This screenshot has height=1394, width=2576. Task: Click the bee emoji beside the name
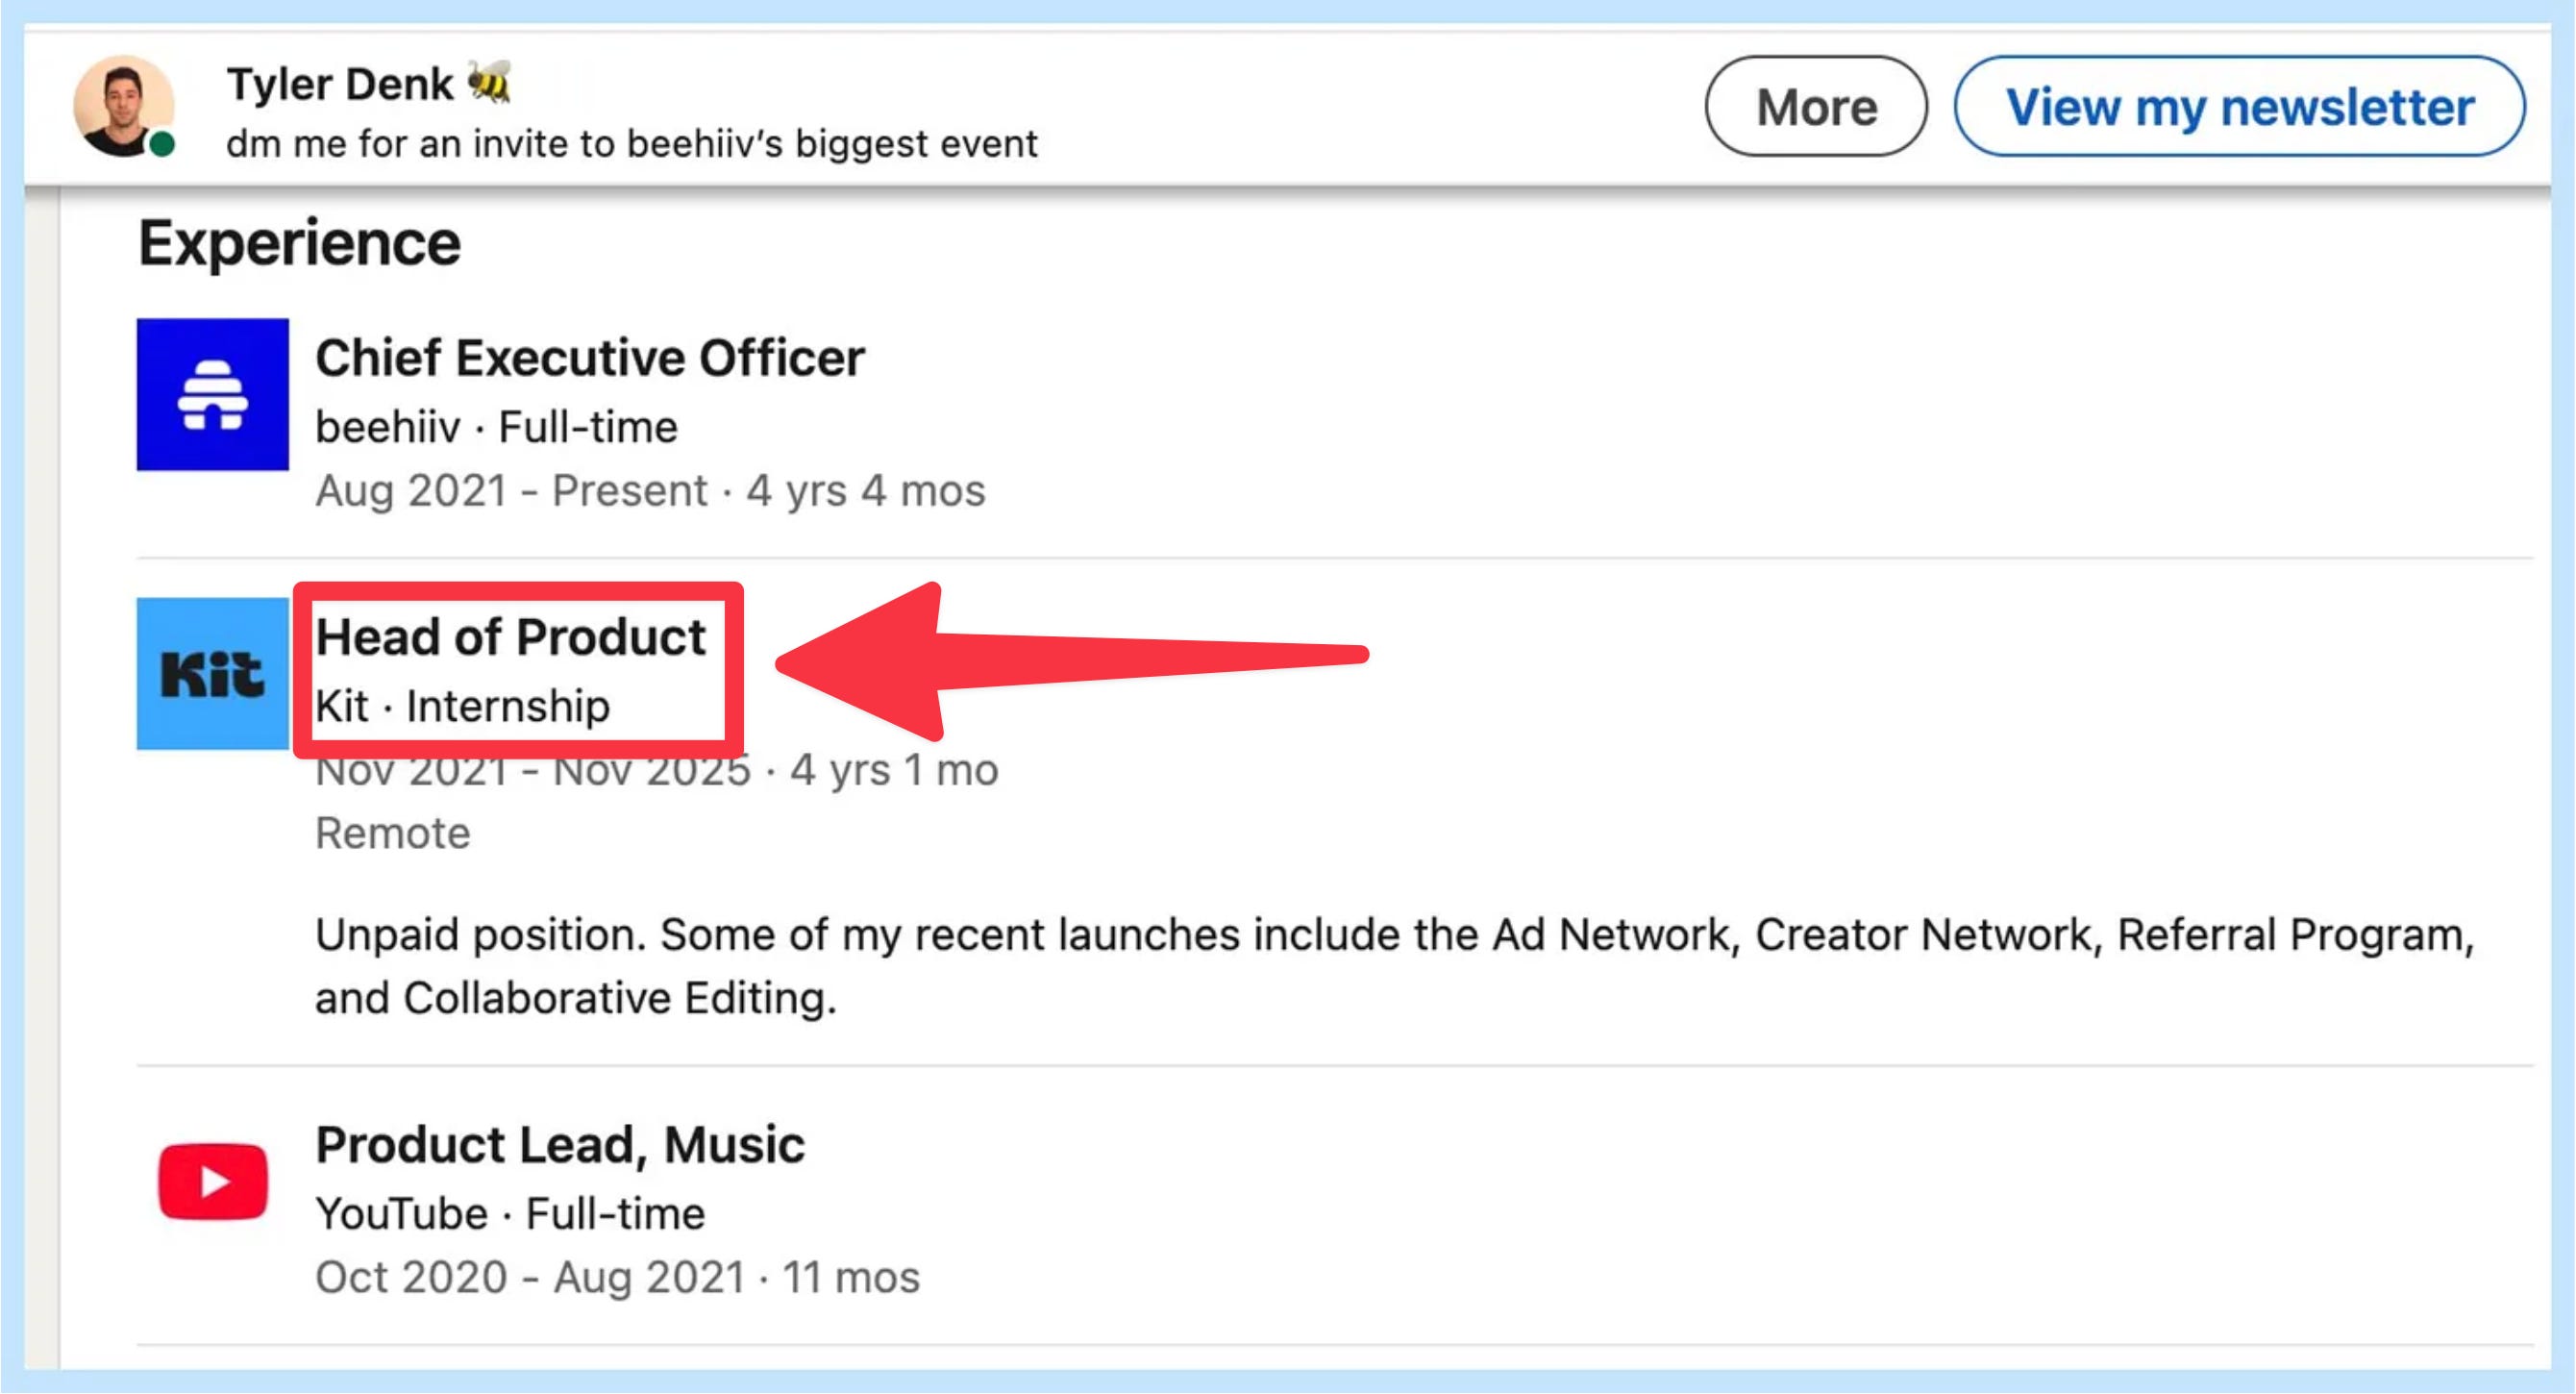tap(489, 82)
